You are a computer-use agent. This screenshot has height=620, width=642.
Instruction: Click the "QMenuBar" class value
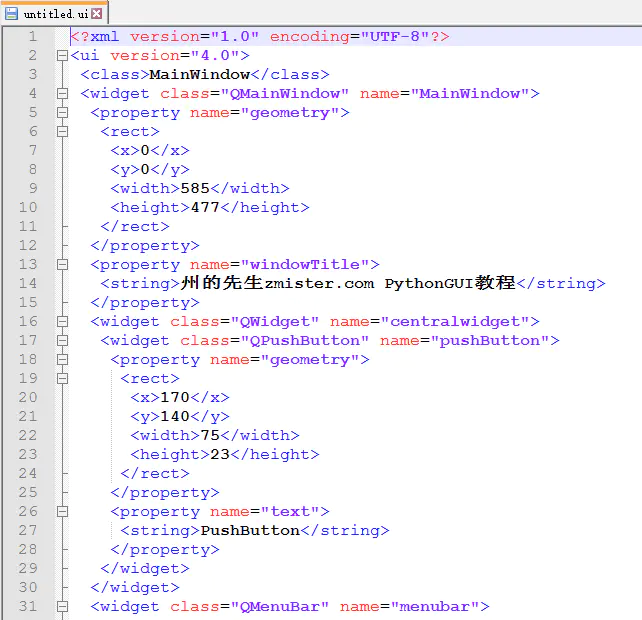point(280,606)
